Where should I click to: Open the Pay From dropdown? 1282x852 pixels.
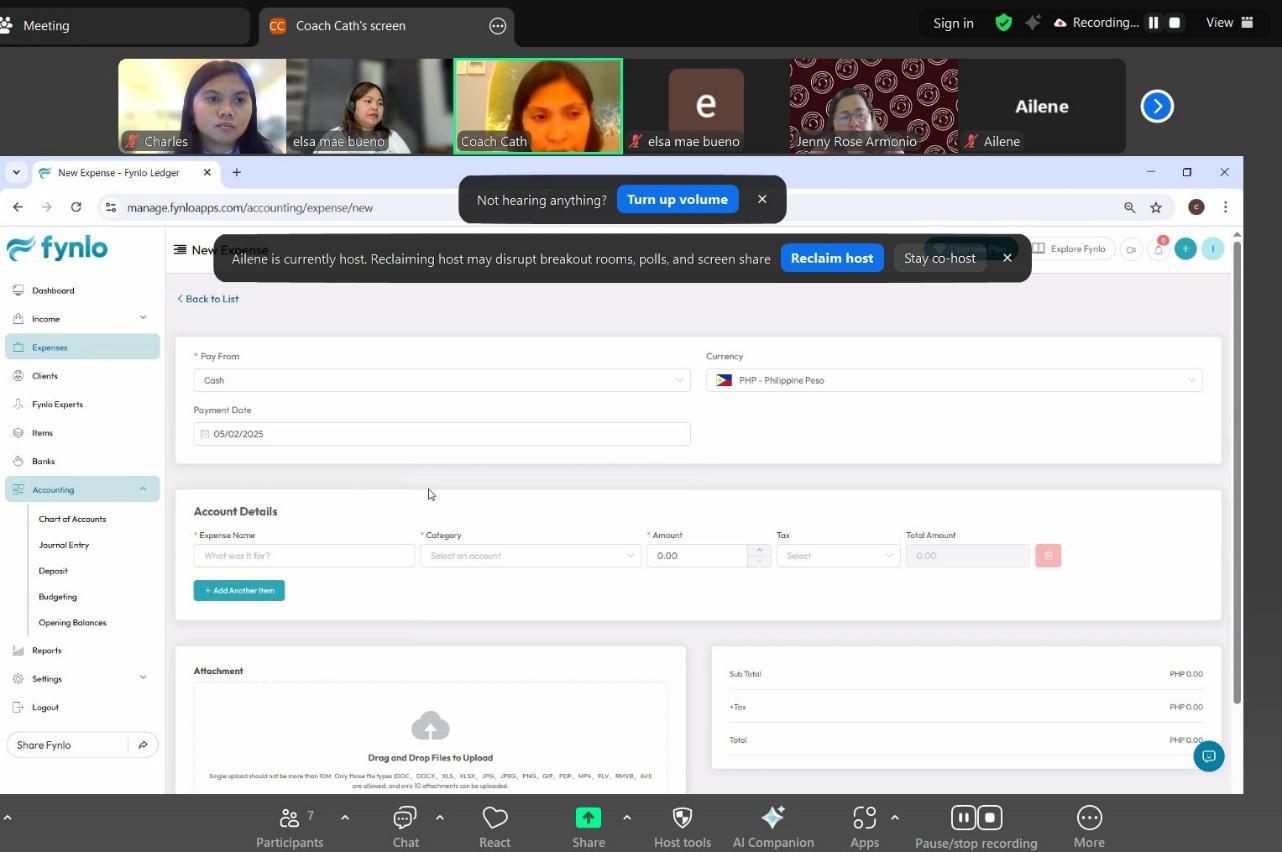(x=442, y=380)
